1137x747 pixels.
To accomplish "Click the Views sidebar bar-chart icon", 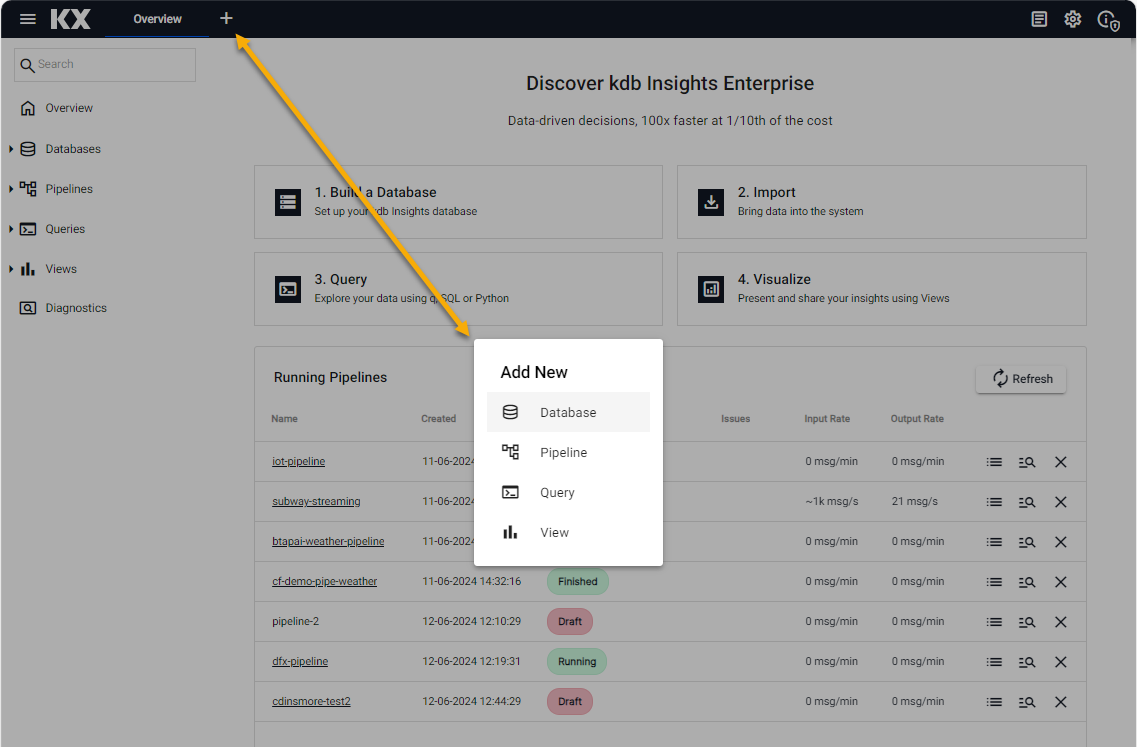I will (x=28, y=269).
